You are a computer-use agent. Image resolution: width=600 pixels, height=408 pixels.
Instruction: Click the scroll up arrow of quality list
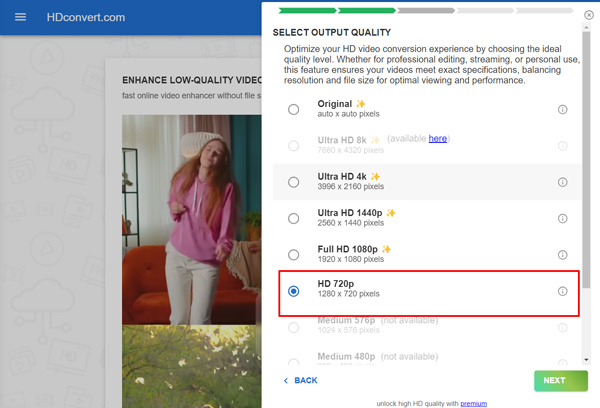tap(586, 28)
